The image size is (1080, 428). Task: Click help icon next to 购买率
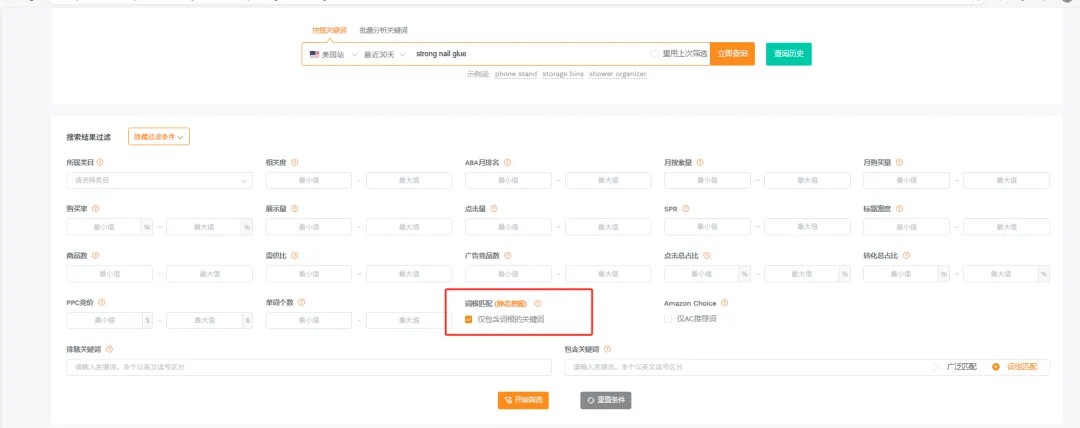[96, 209]
